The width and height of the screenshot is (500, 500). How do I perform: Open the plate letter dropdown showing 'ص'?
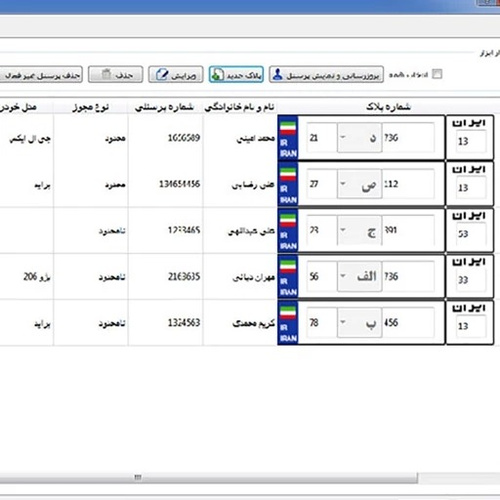coord(360,184)
